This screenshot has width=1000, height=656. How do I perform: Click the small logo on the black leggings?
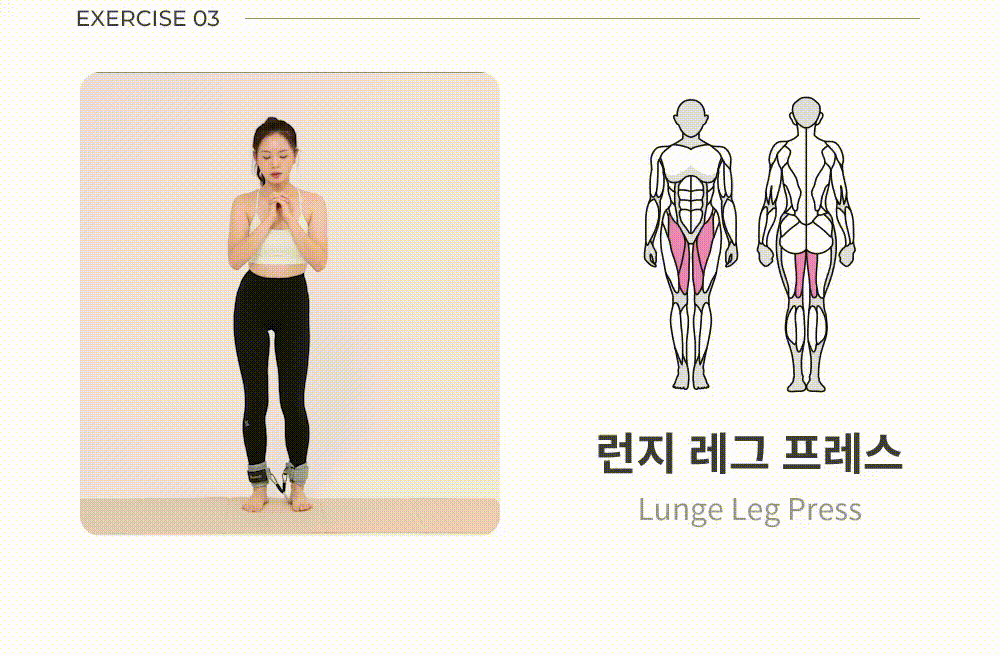click(246, 425)
